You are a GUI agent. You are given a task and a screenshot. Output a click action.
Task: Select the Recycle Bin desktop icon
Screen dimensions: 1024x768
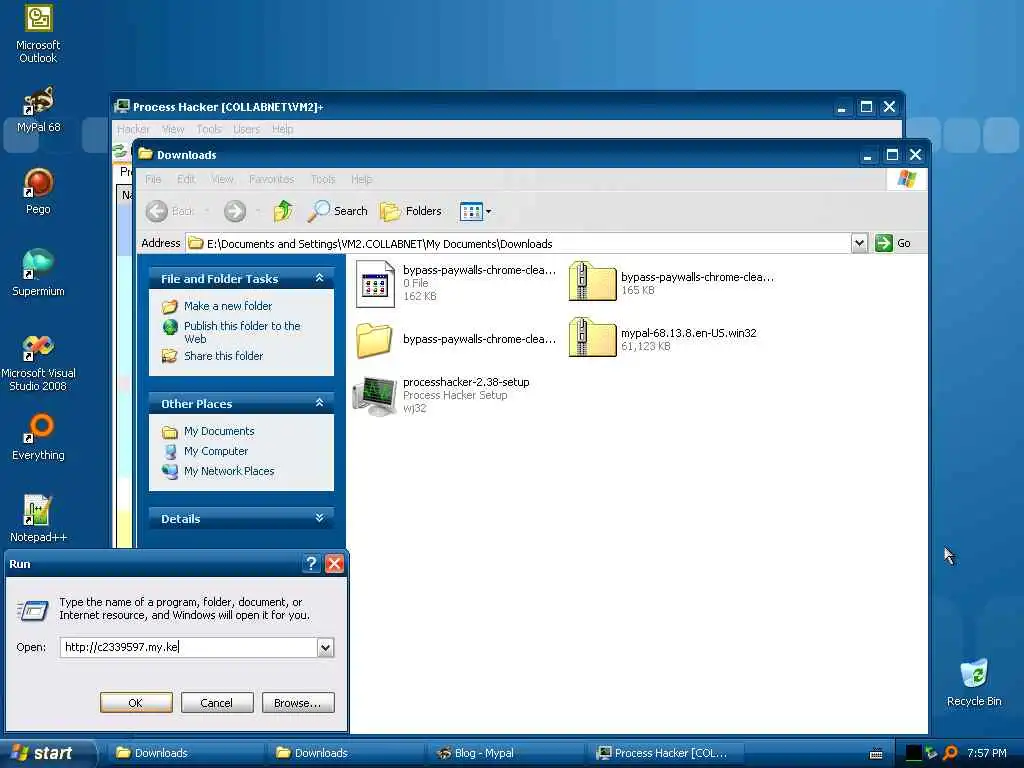(974, 682)
